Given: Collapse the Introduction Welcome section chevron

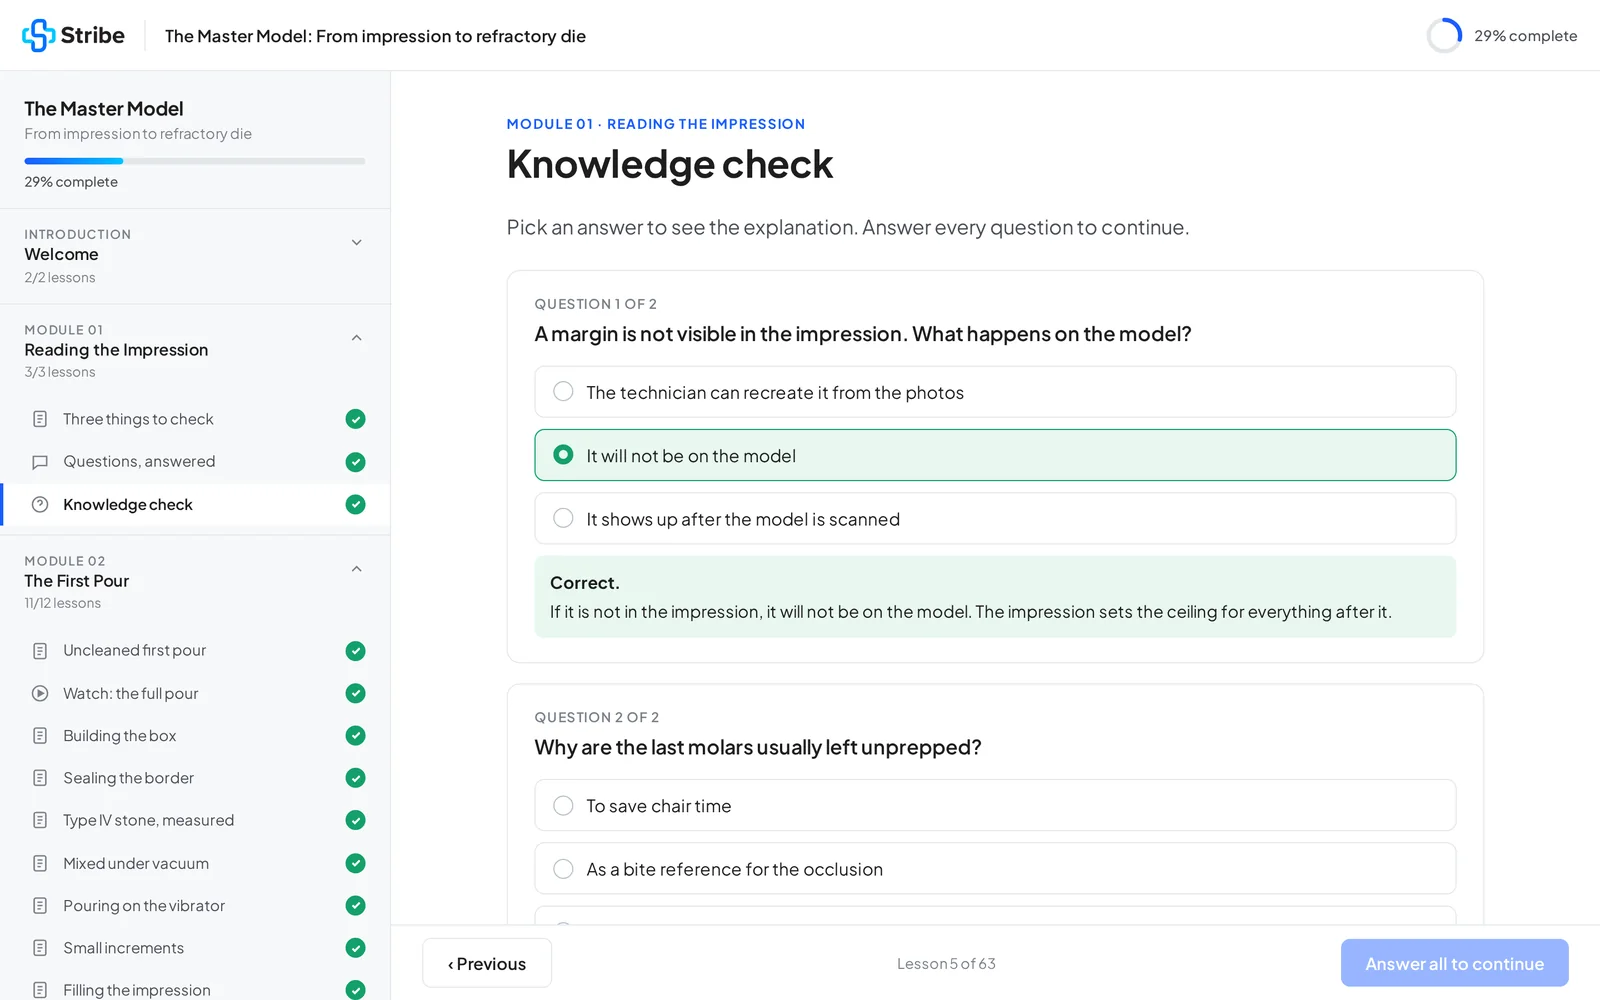Looking at the screenshot, I should point(357,242).
